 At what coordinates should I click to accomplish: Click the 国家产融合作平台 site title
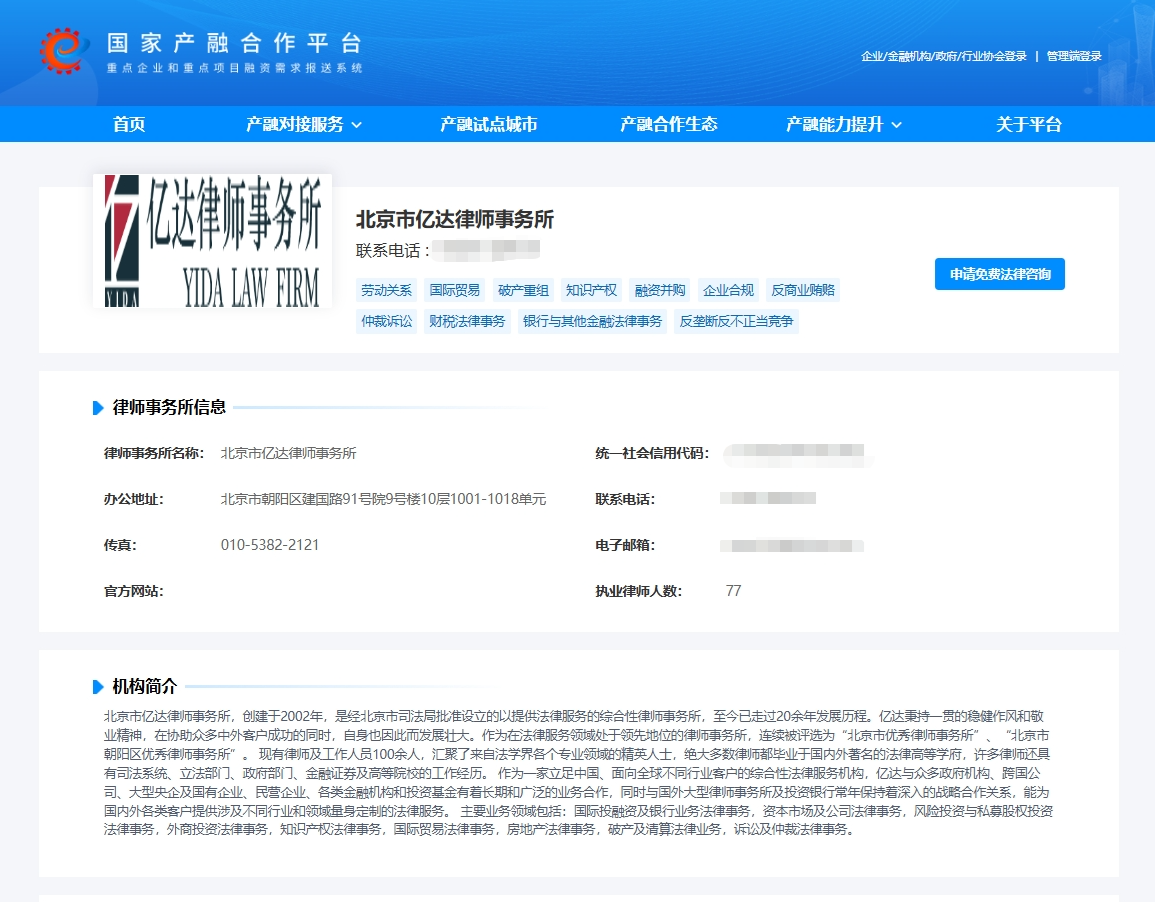click(234, 43)
